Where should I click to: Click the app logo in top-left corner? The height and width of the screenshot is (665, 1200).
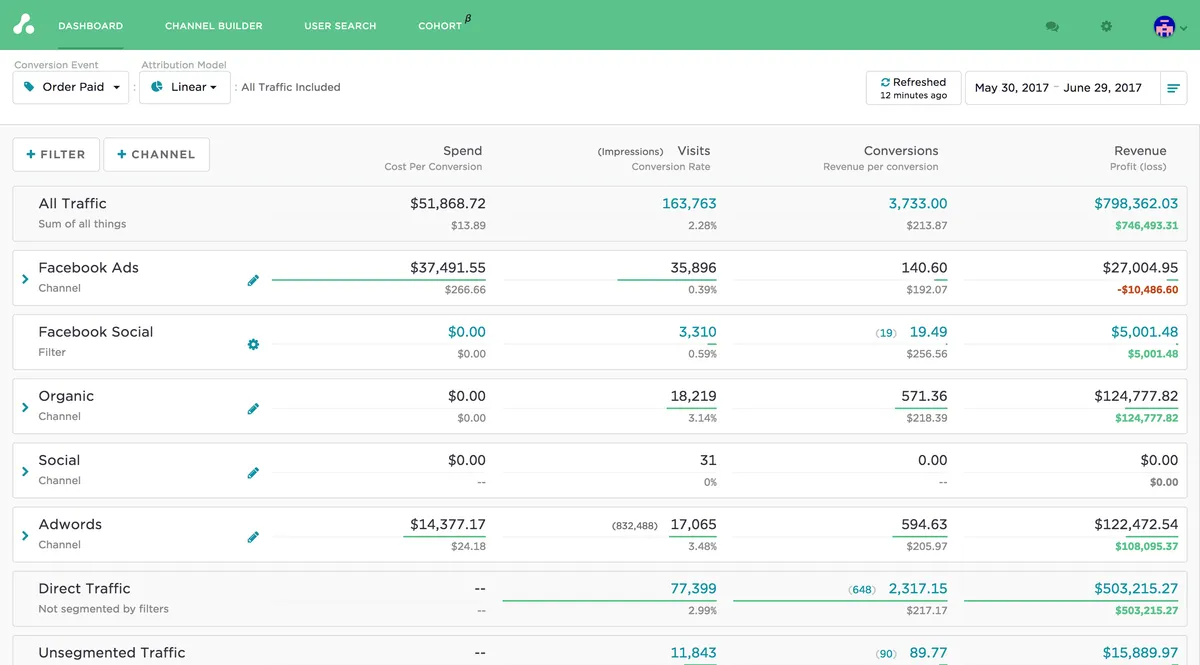[24, 25]
